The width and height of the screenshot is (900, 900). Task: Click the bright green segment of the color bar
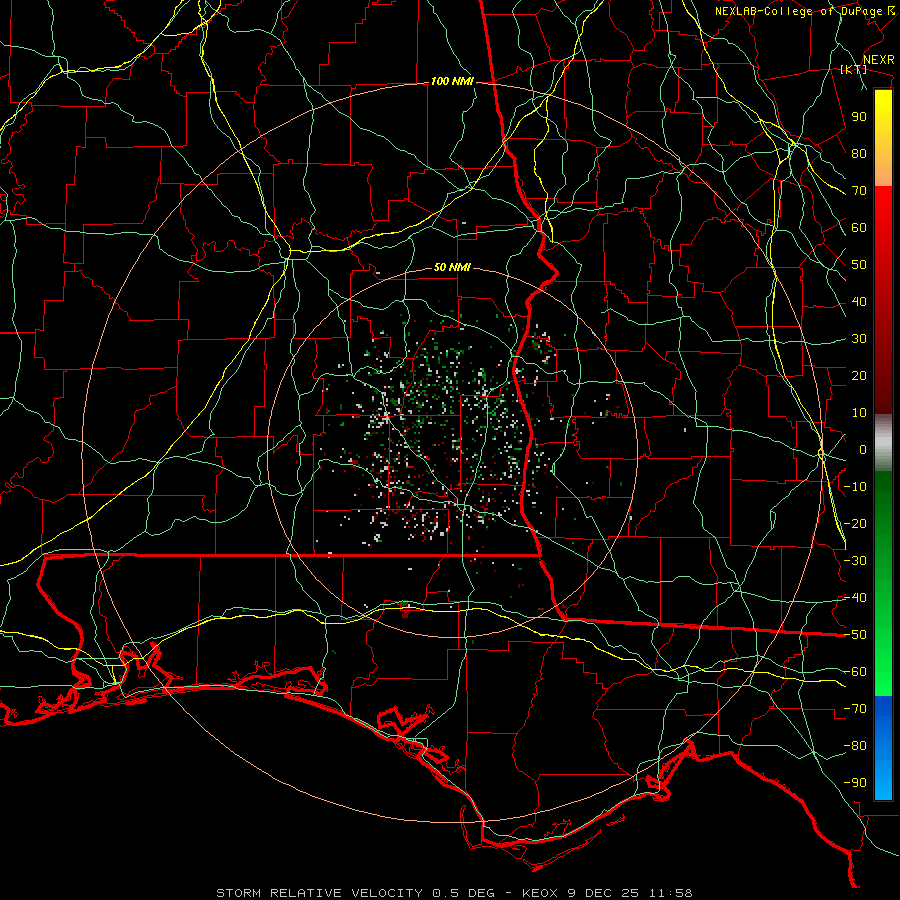pos(883,584)
